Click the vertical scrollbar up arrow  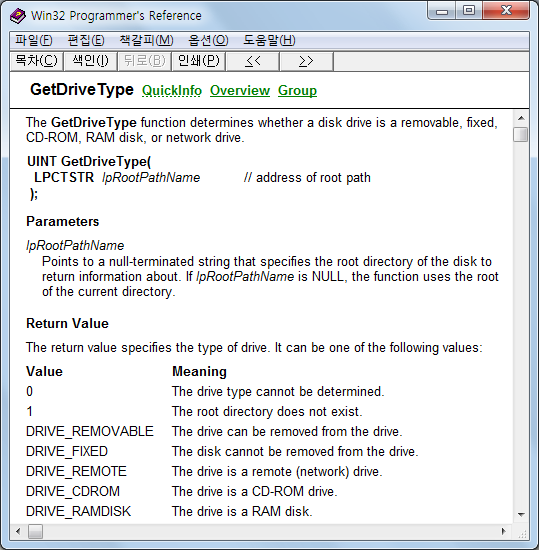point(521,118)
